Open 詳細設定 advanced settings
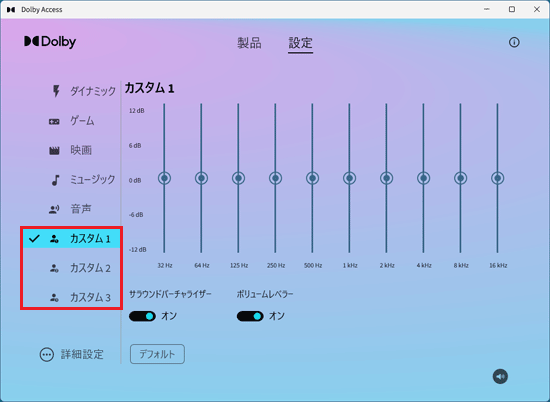This screenshot has height=402, width=550. point(72,355)
